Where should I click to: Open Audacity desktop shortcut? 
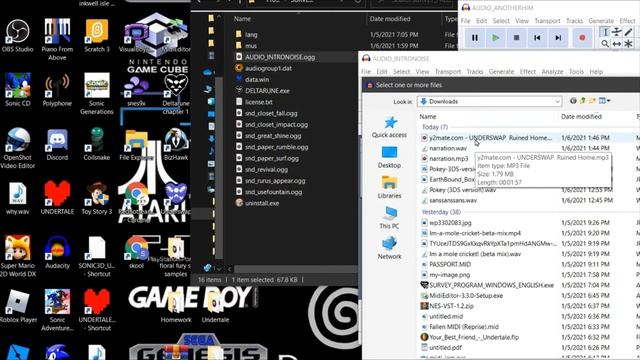click(57, 252)
